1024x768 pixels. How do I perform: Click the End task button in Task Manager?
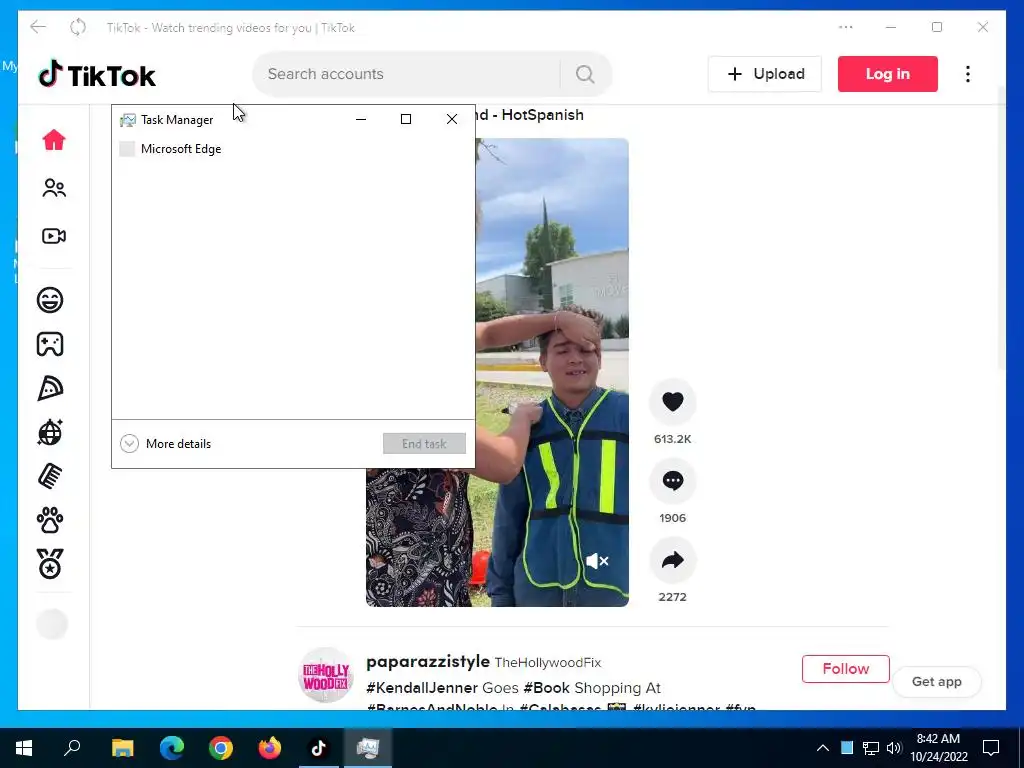424,443
